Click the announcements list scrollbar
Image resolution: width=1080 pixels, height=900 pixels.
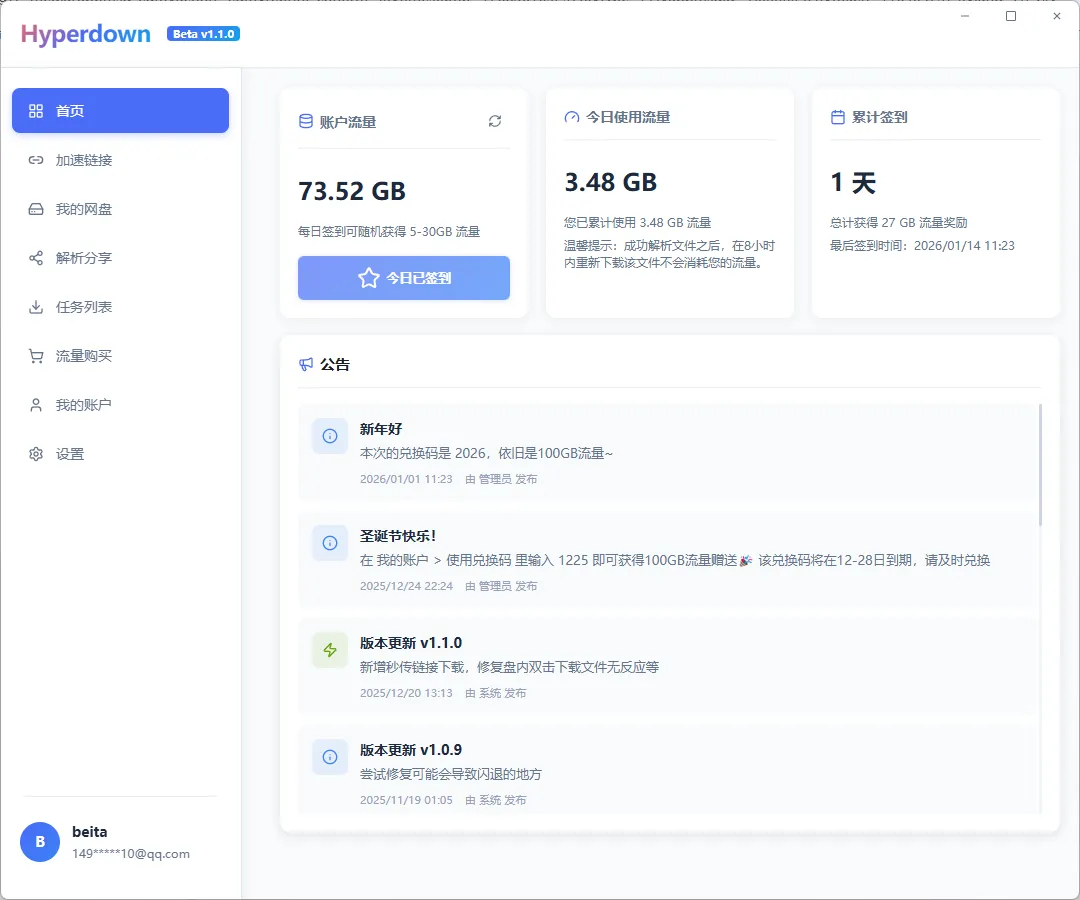pos(1040,465)
